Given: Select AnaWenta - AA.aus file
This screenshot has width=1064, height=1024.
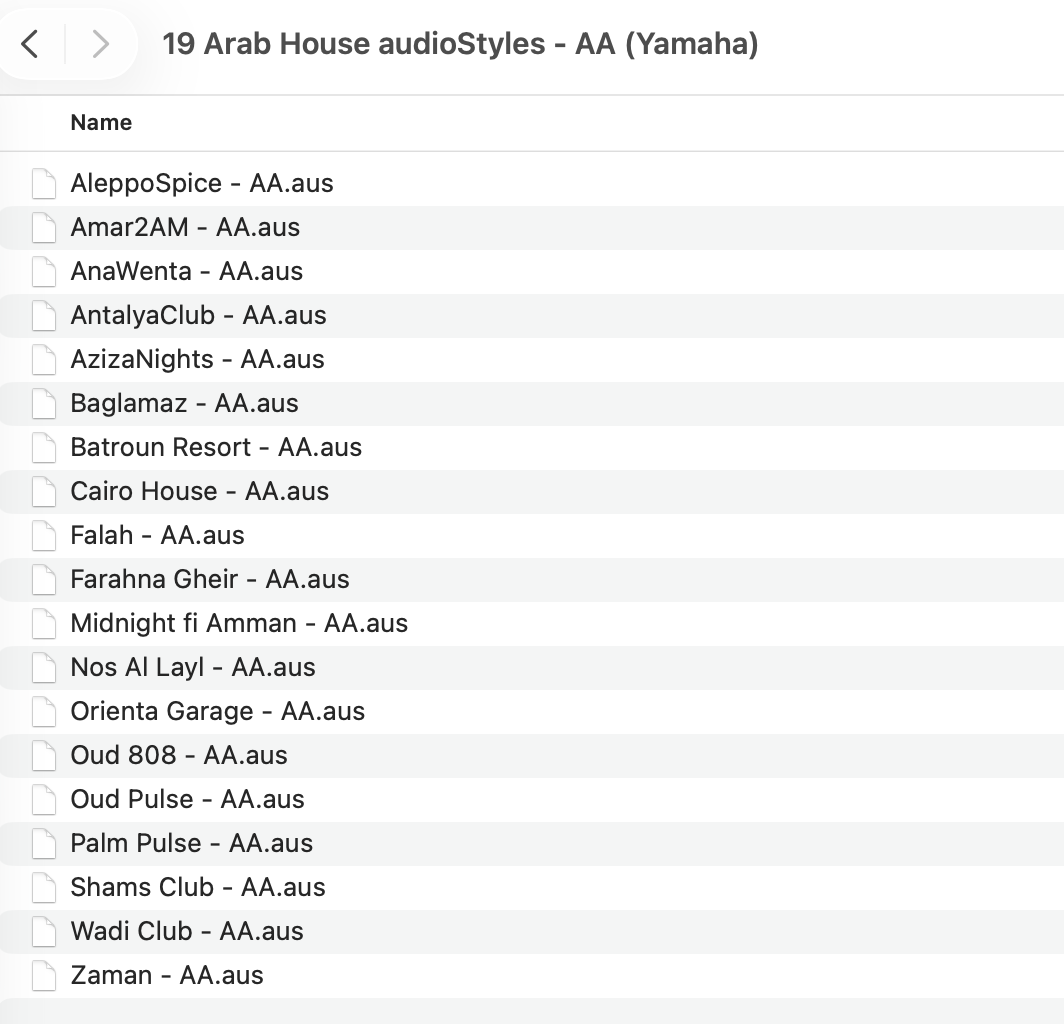Looking at the screenshot, I should click(186, 272).
